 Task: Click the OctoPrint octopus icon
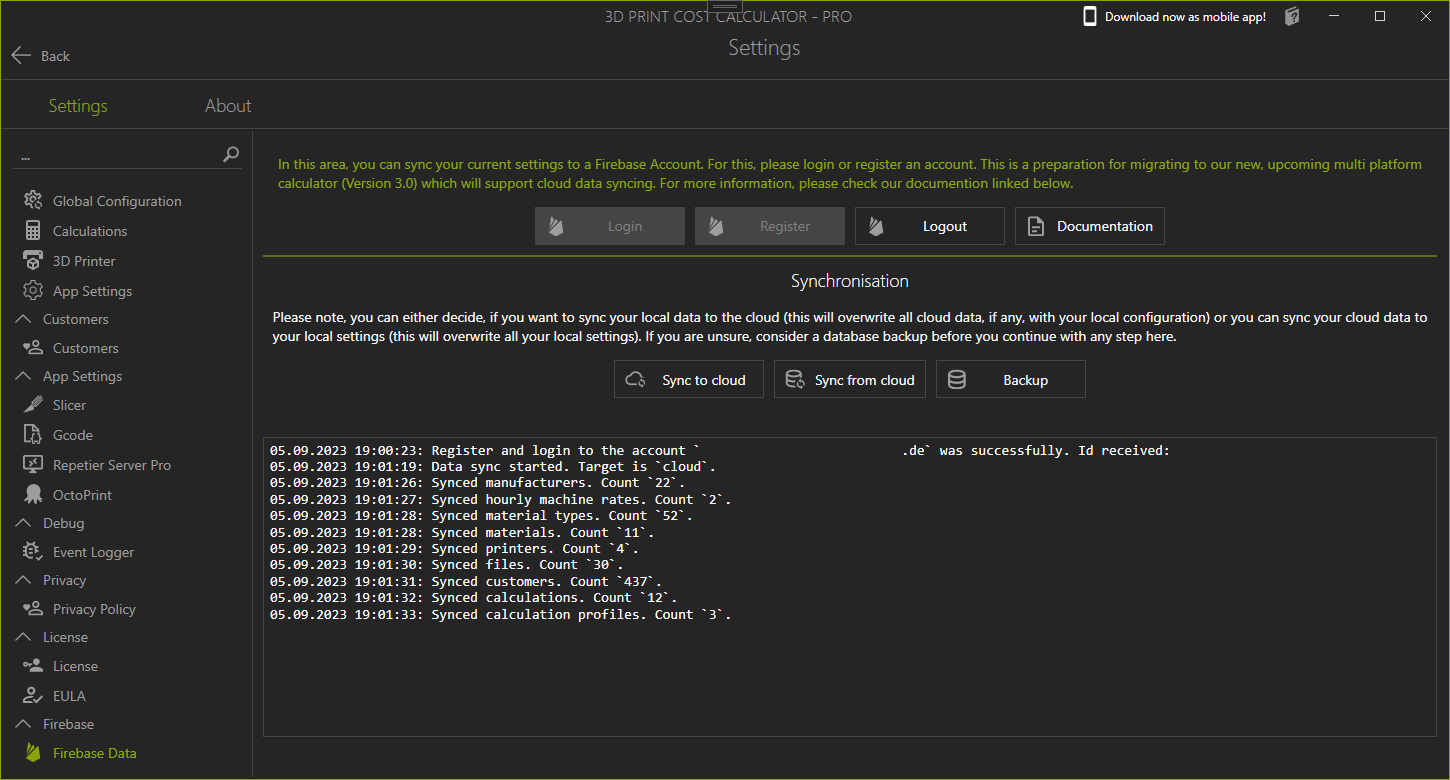point(33,495)
